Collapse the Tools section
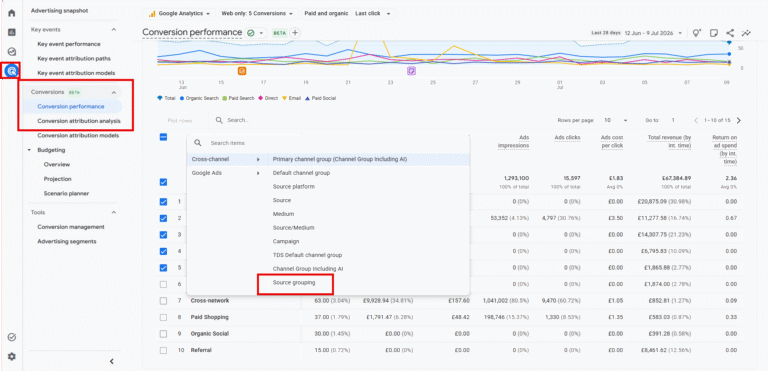 [114, 213]
